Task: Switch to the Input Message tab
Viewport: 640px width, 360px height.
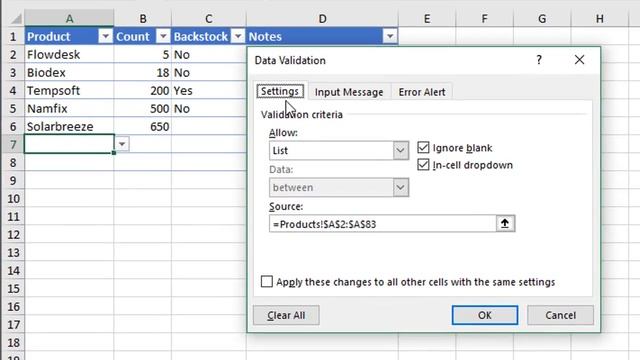Action: [349, 92]
